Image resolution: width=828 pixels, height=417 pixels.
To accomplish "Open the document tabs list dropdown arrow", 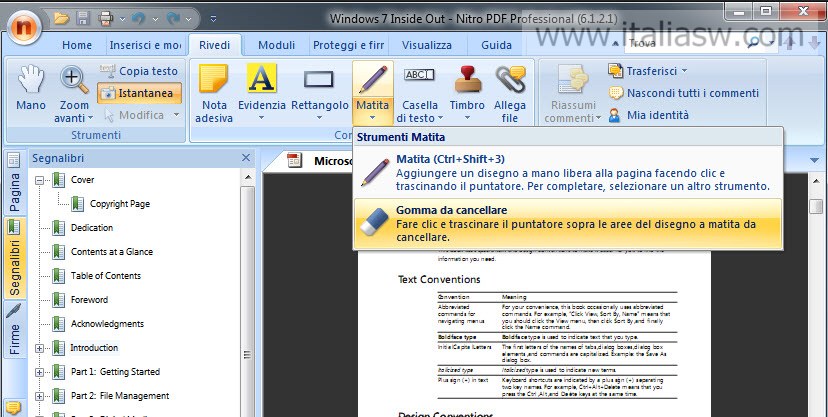I will 814,160.
